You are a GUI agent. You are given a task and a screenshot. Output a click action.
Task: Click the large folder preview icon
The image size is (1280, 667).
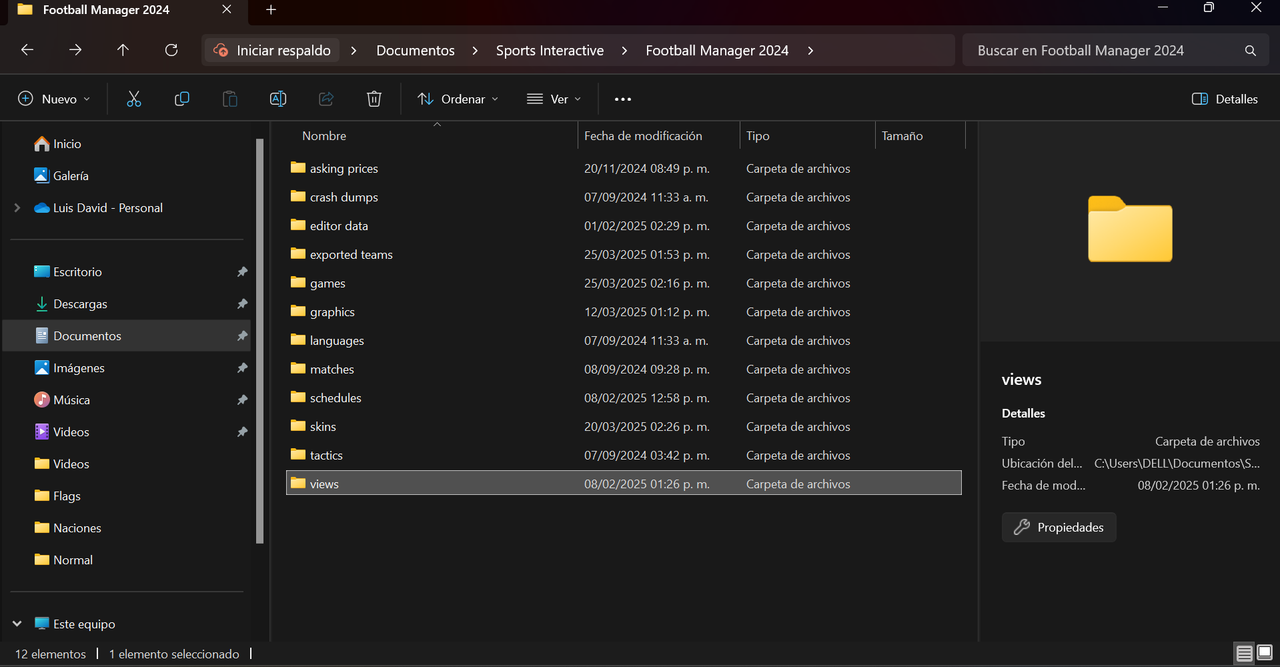1130,229
